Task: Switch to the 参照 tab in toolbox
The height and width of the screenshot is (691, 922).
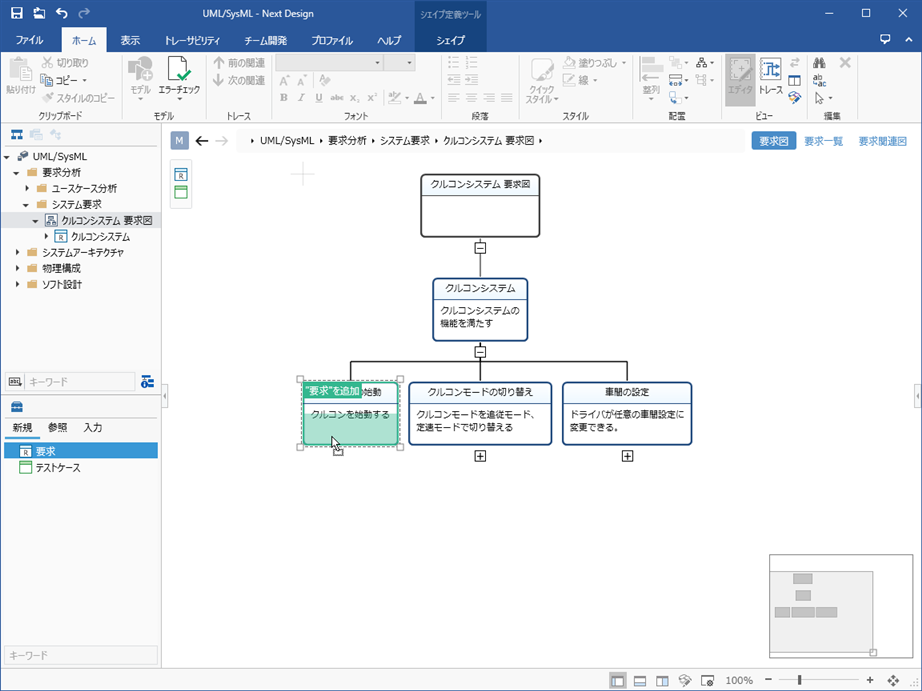Action: pos(58,428)
